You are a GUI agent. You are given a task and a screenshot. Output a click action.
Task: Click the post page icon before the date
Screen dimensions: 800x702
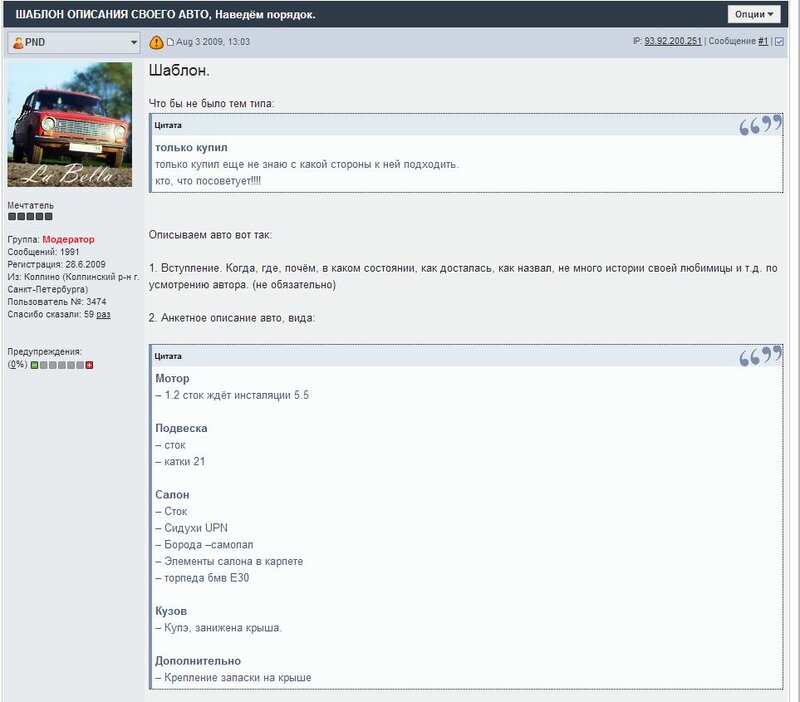point(170,42)
